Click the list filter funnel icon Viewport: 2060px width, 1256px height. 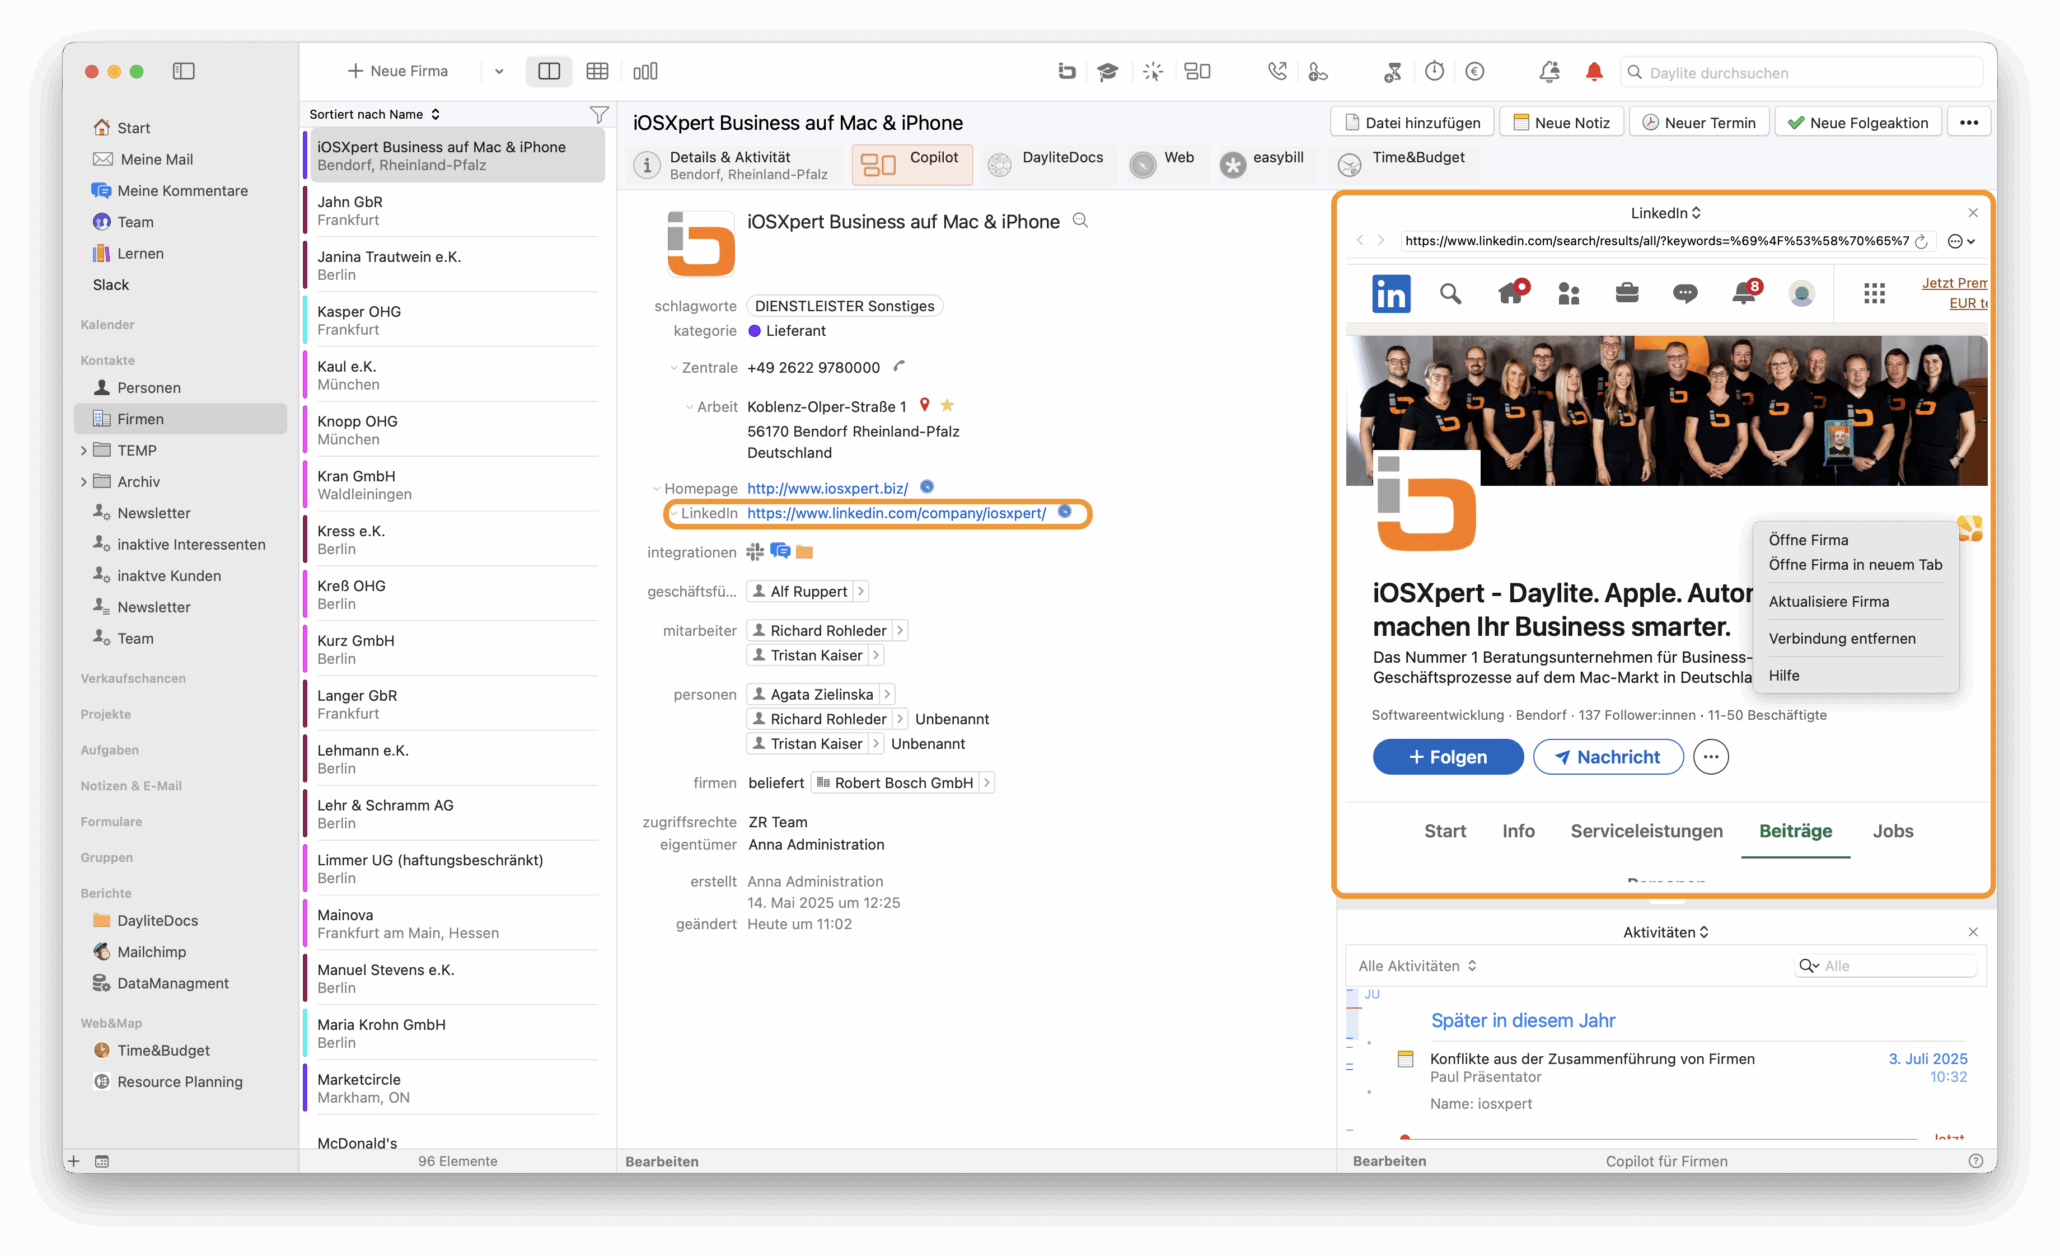pos(598,115)
